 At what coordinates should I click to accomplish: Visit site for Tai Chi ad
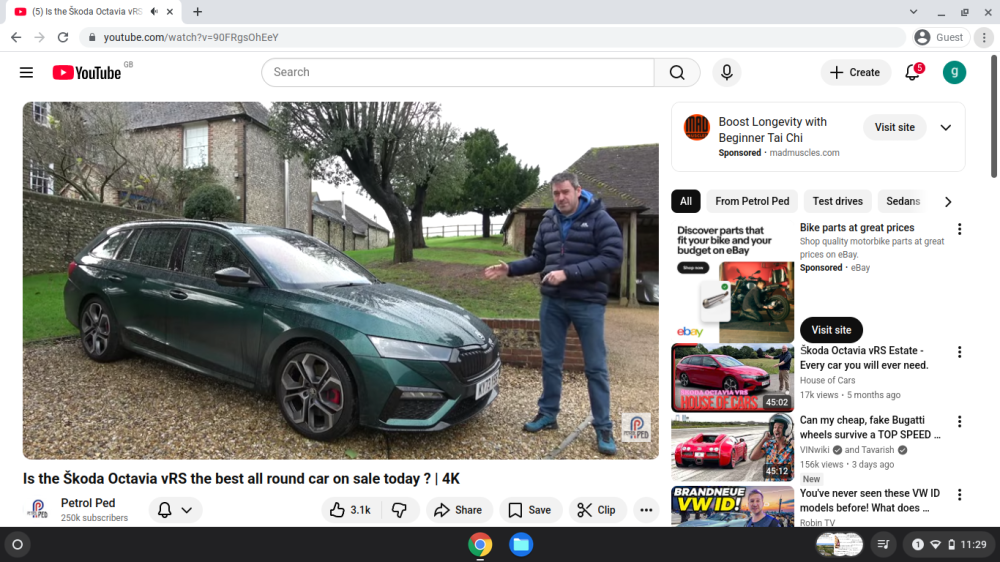click(894, 128)
